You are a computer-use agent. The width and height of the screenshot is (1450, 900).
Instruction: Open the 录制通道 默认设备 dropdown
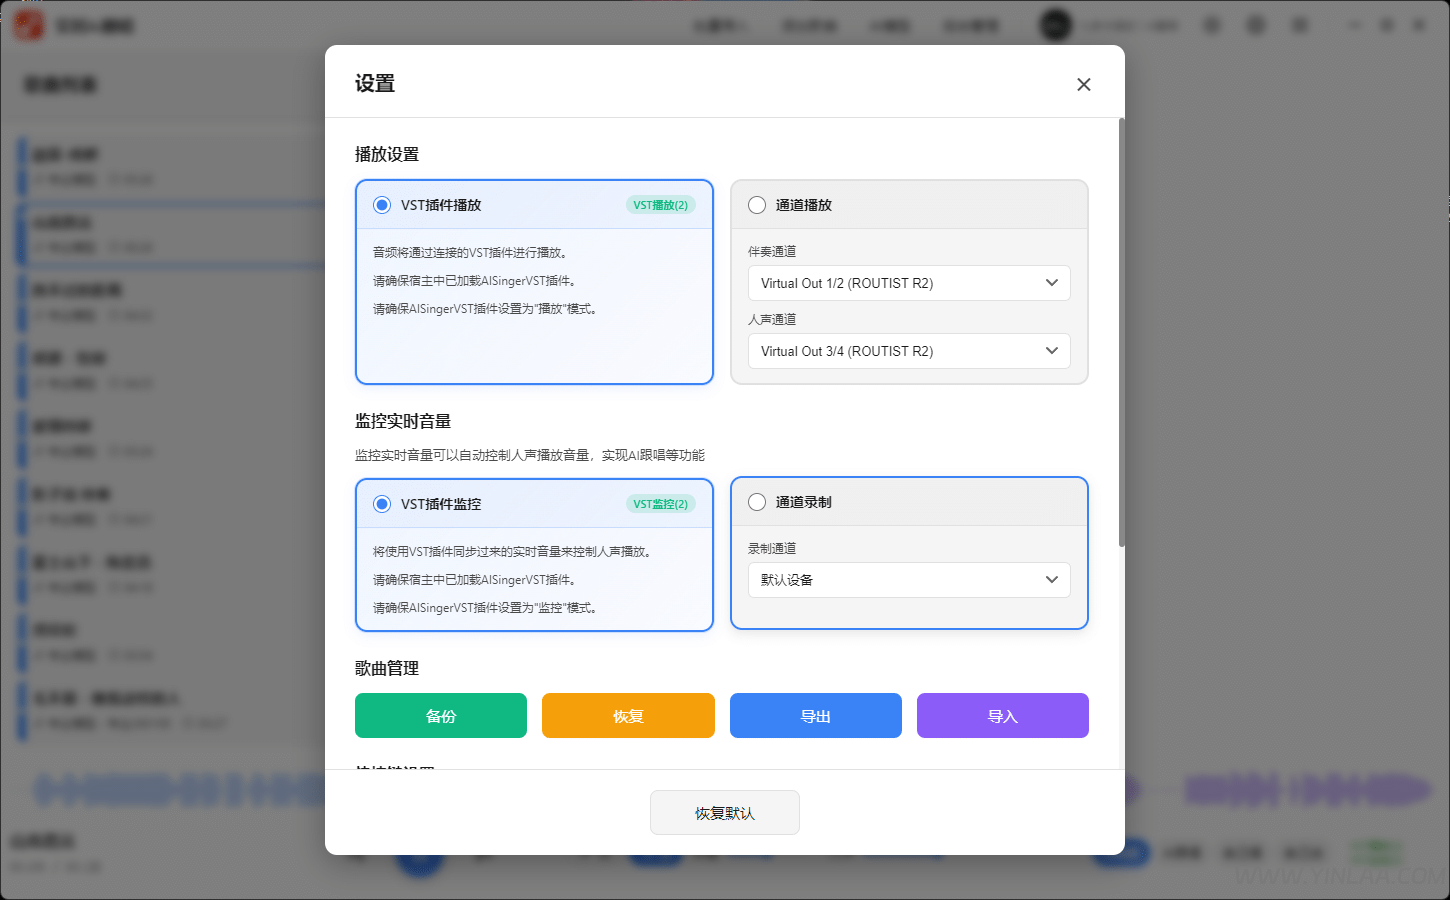click(908, 580)
